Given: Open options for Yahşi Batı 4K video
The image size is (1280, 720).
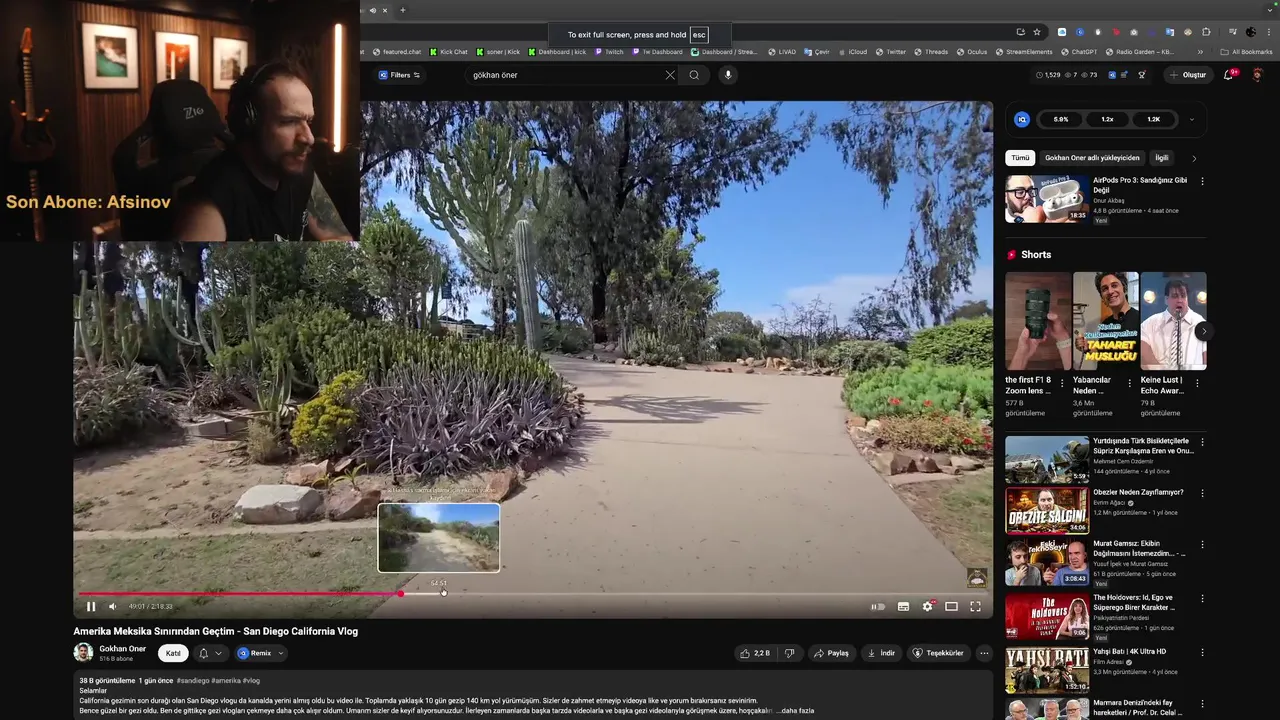Looking at the screenshot, I should [1202, 652].
